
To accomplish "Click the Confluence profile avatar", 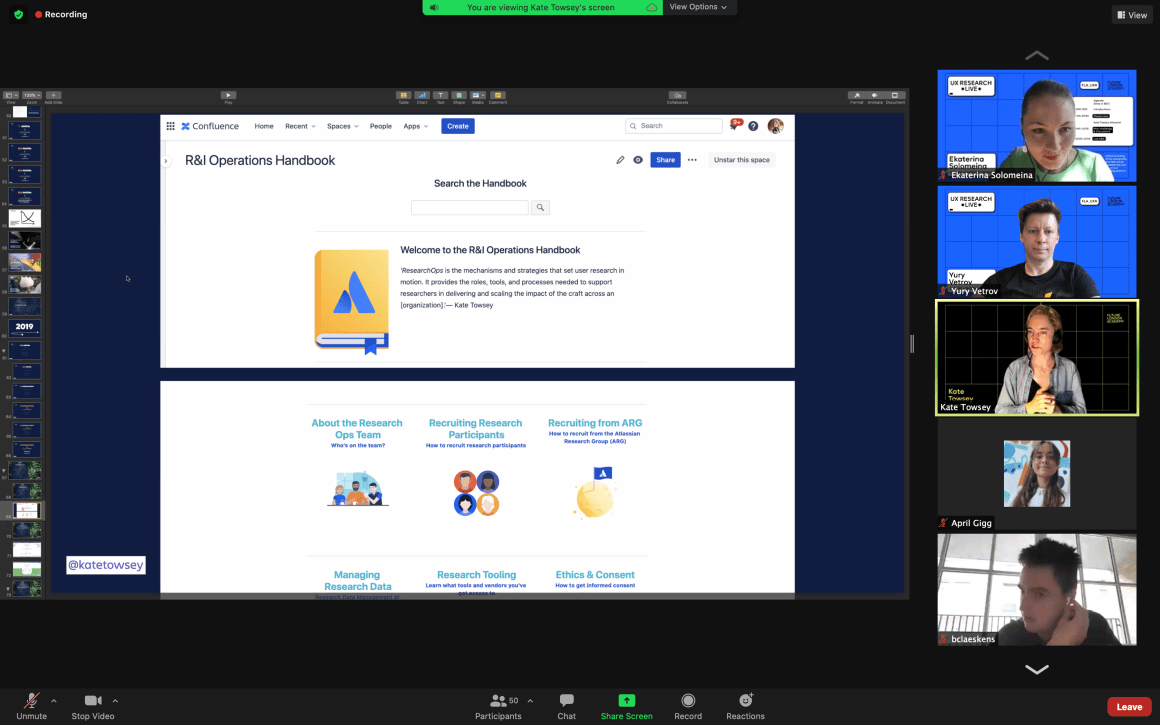I will pyautogui.click(x=775, y=126).
